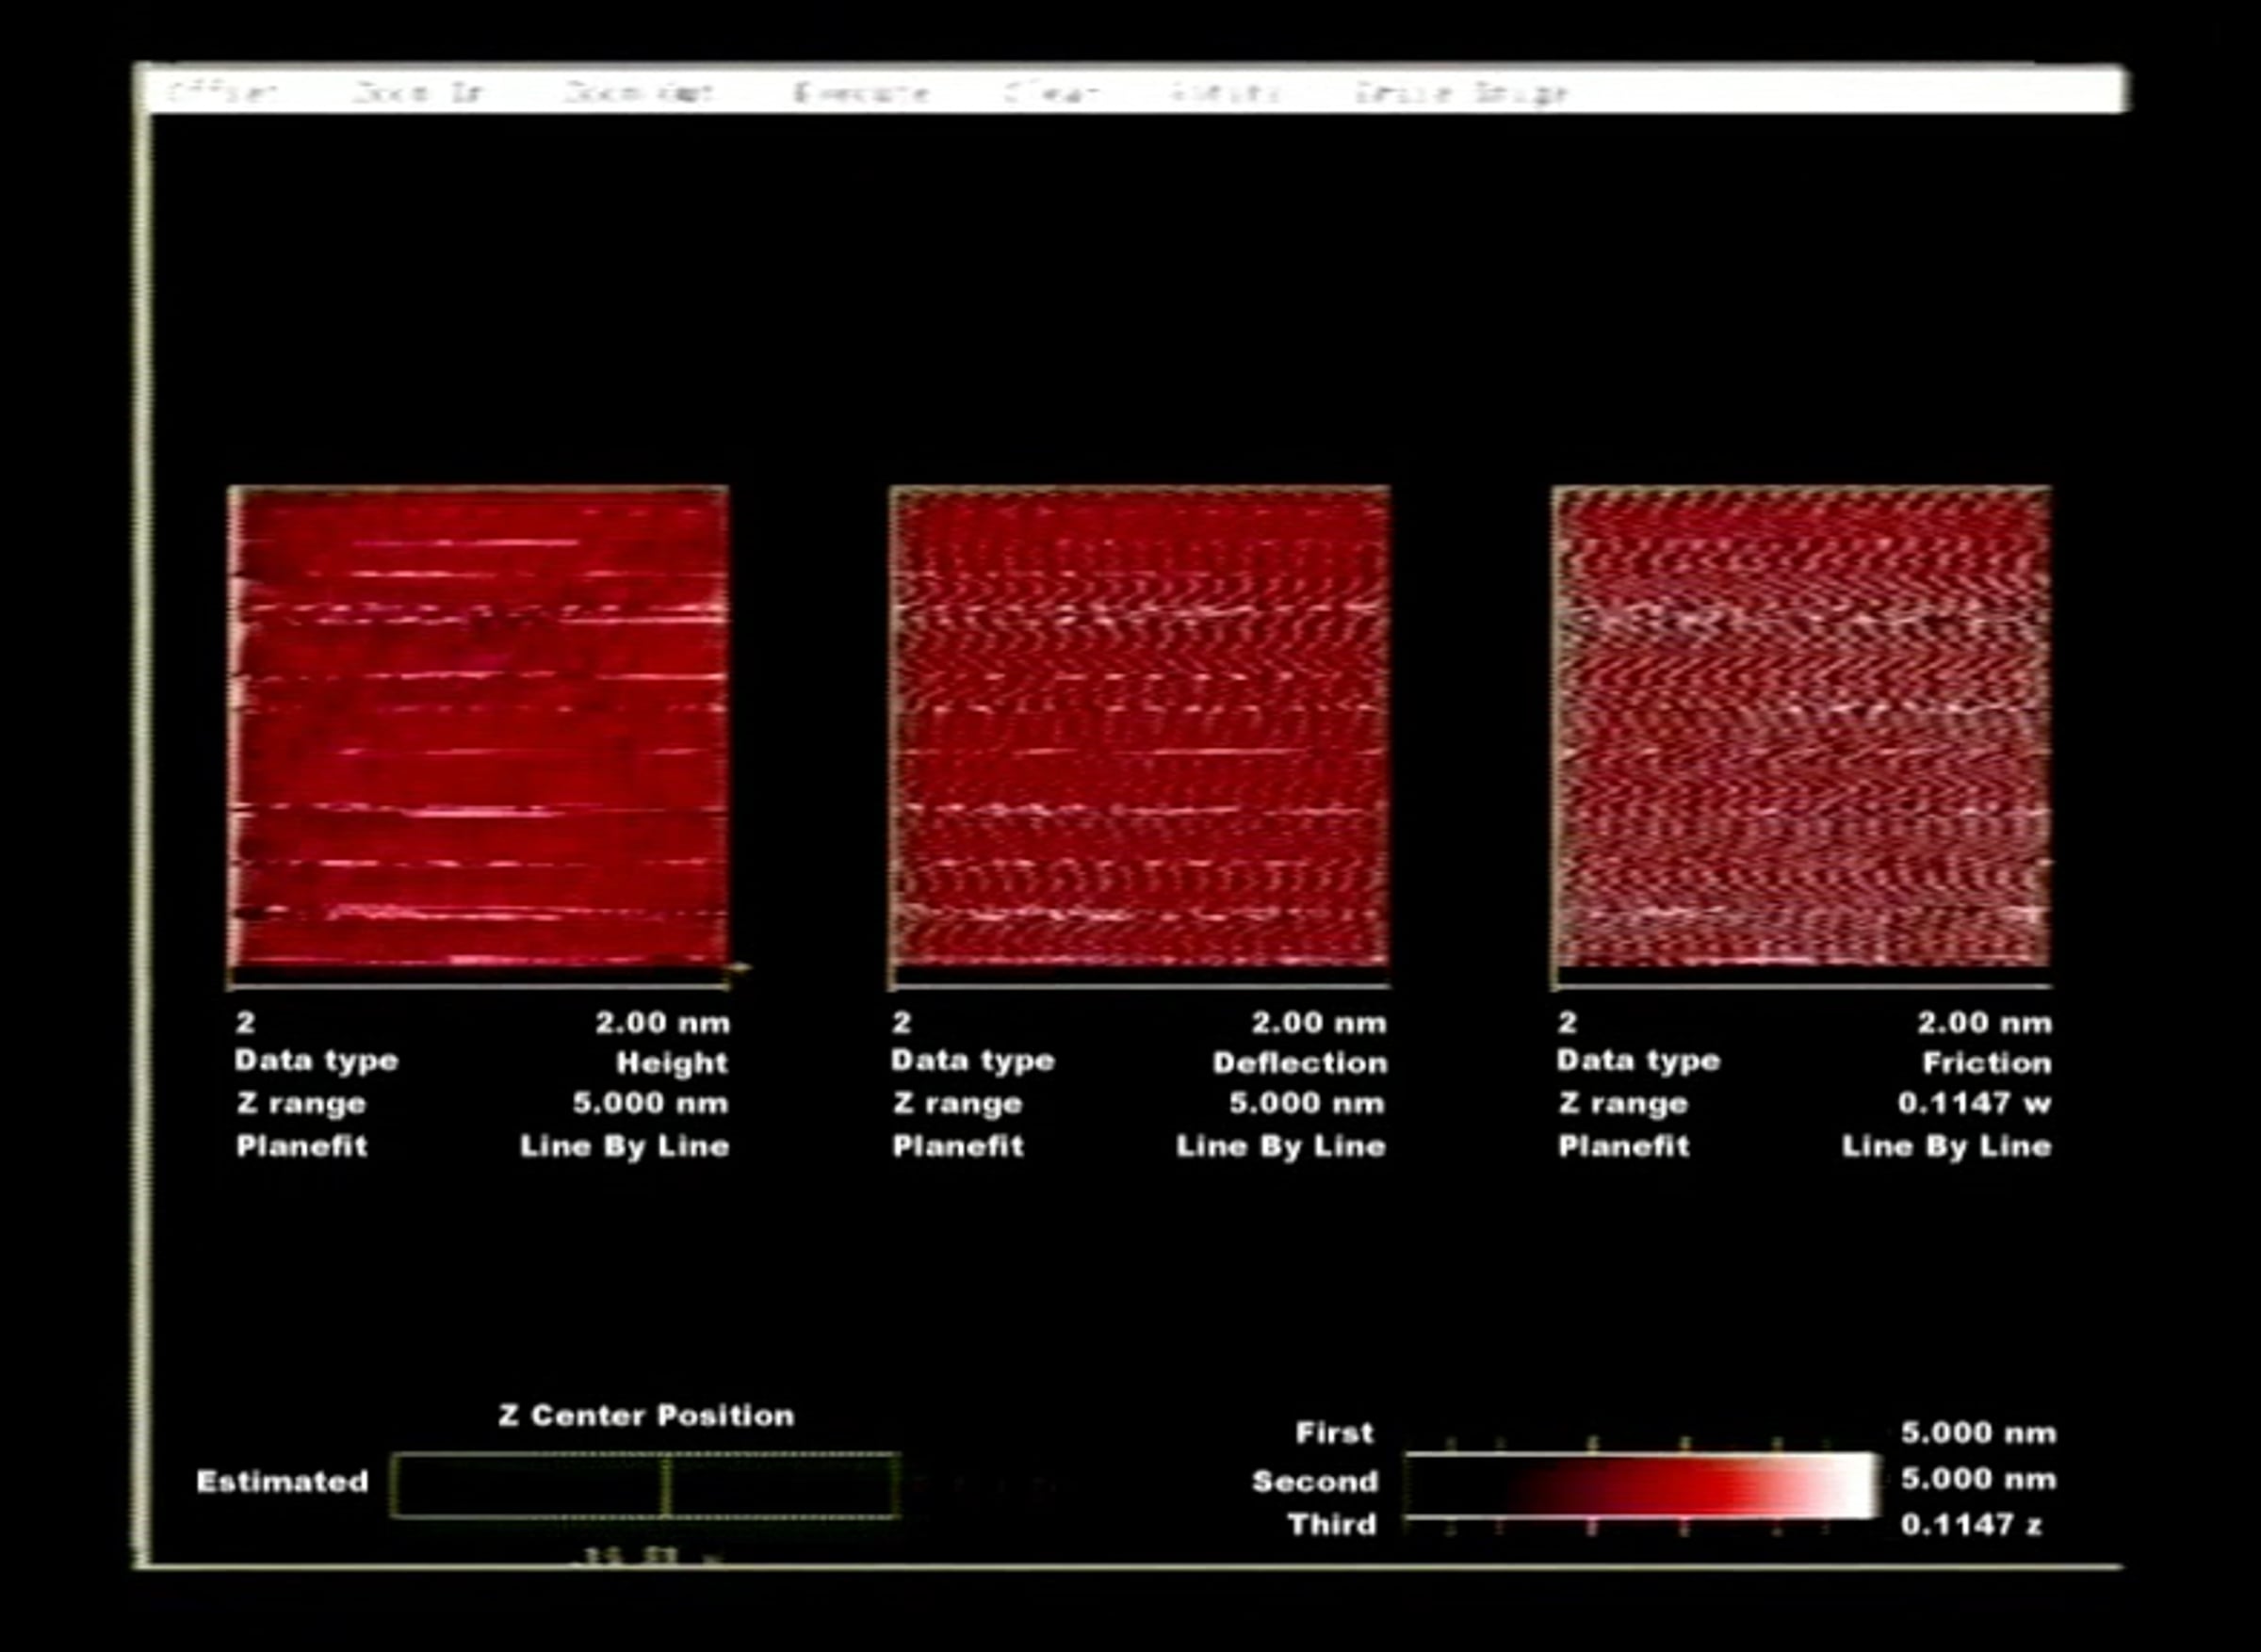Image resolution: width=2261 pixels, height=1652 pixels.
Task: Click the Z Center Position estimated bar
Action: pos(645,1485)
